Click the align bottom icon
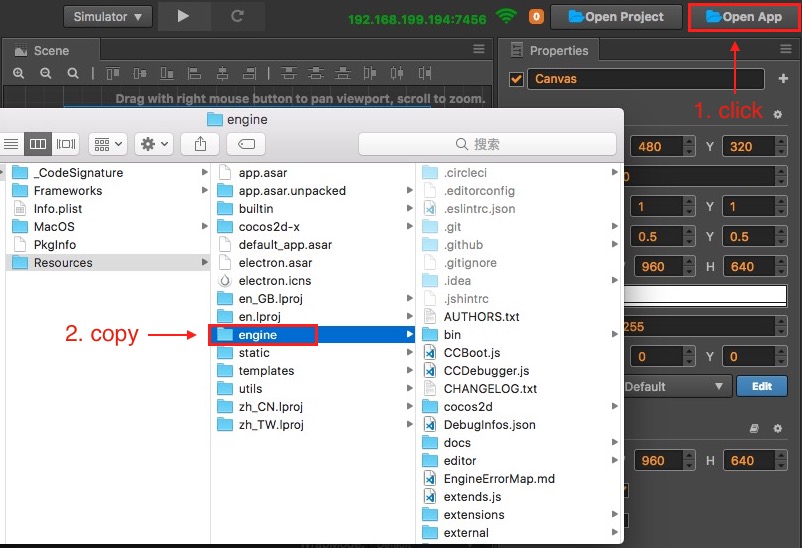The height and width of the screenshot is (548, 802). tap(167, 74)
